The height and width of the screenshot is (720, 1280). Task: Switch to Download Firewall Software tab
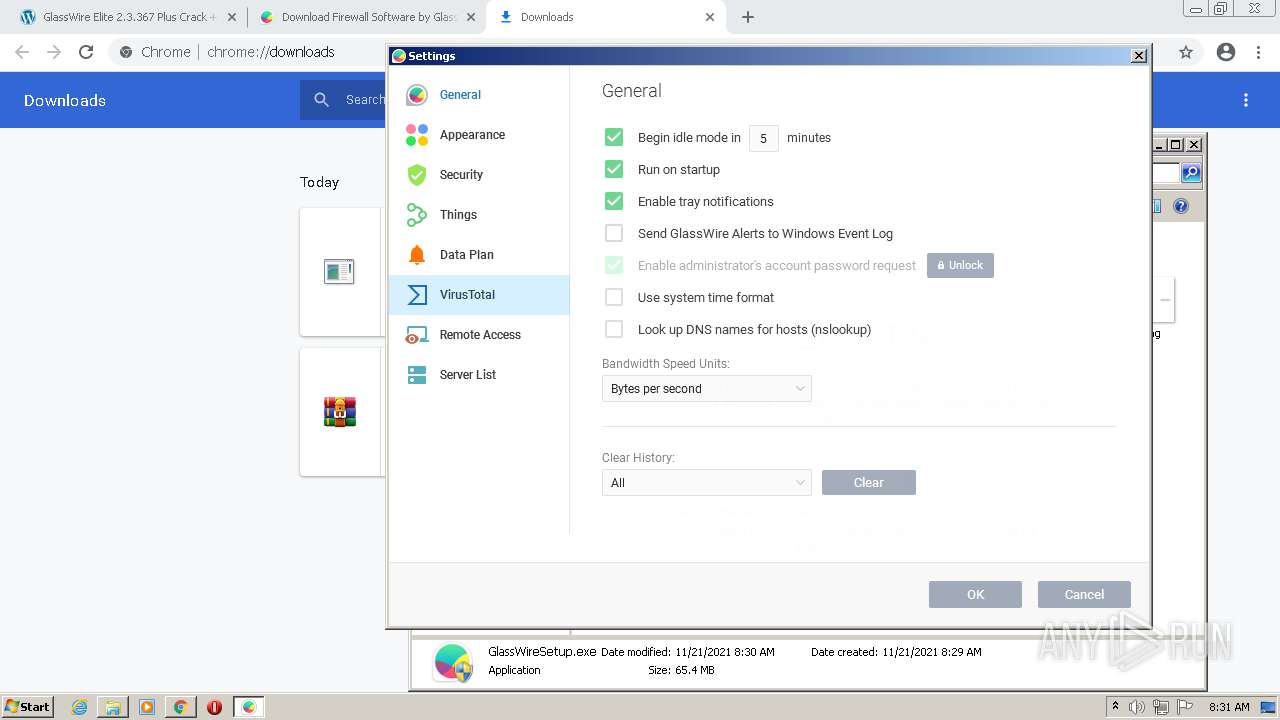(x=367, y=17)
